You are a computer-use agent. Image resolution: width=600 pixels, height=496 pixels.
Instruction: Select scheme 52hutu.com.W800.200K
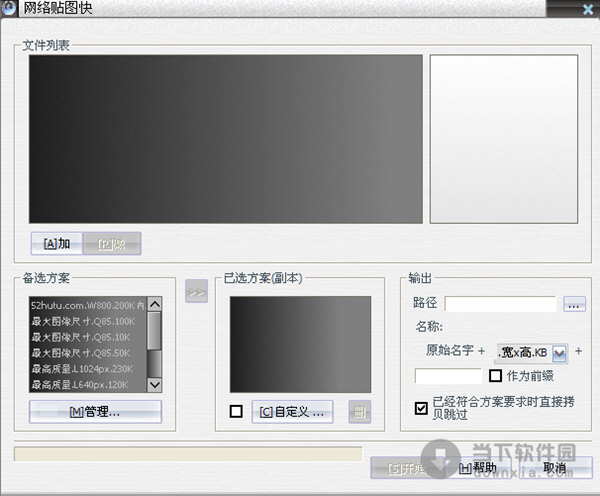(88, 305)
